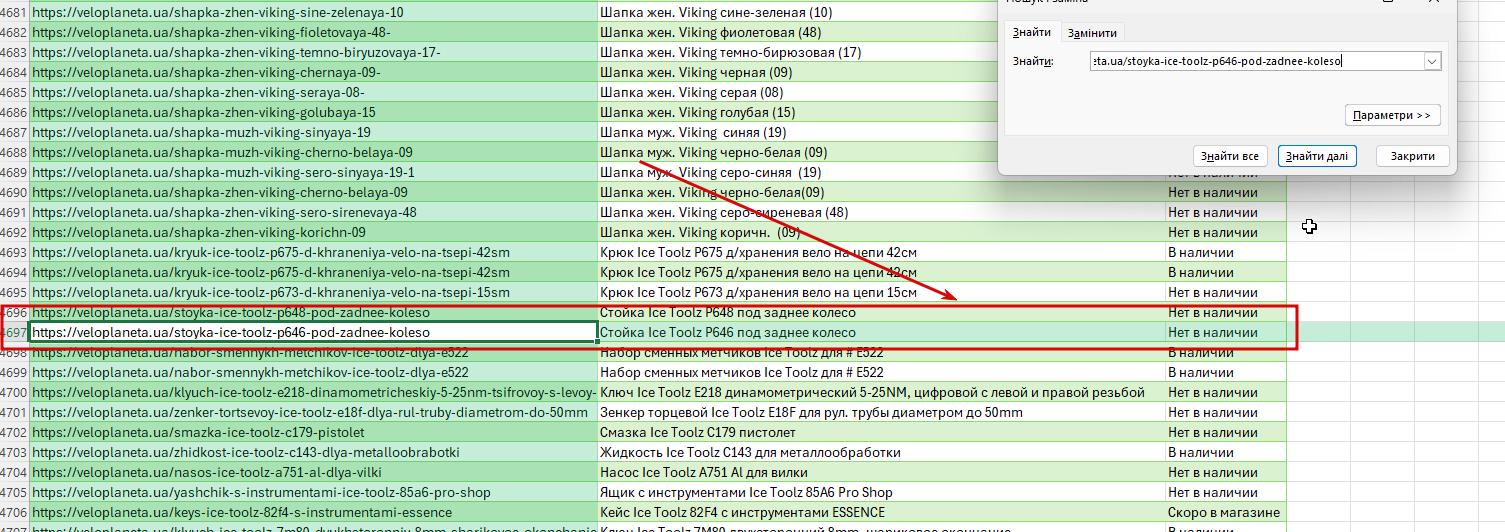Close the dialog with Закрити button
The width and height of the screenshot is (1505, 532).
1412,156
